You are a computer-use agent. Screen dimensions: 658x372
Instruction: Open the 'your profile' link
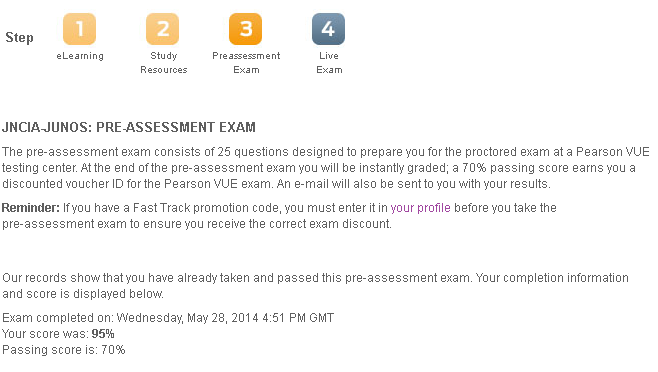[420, 208]
